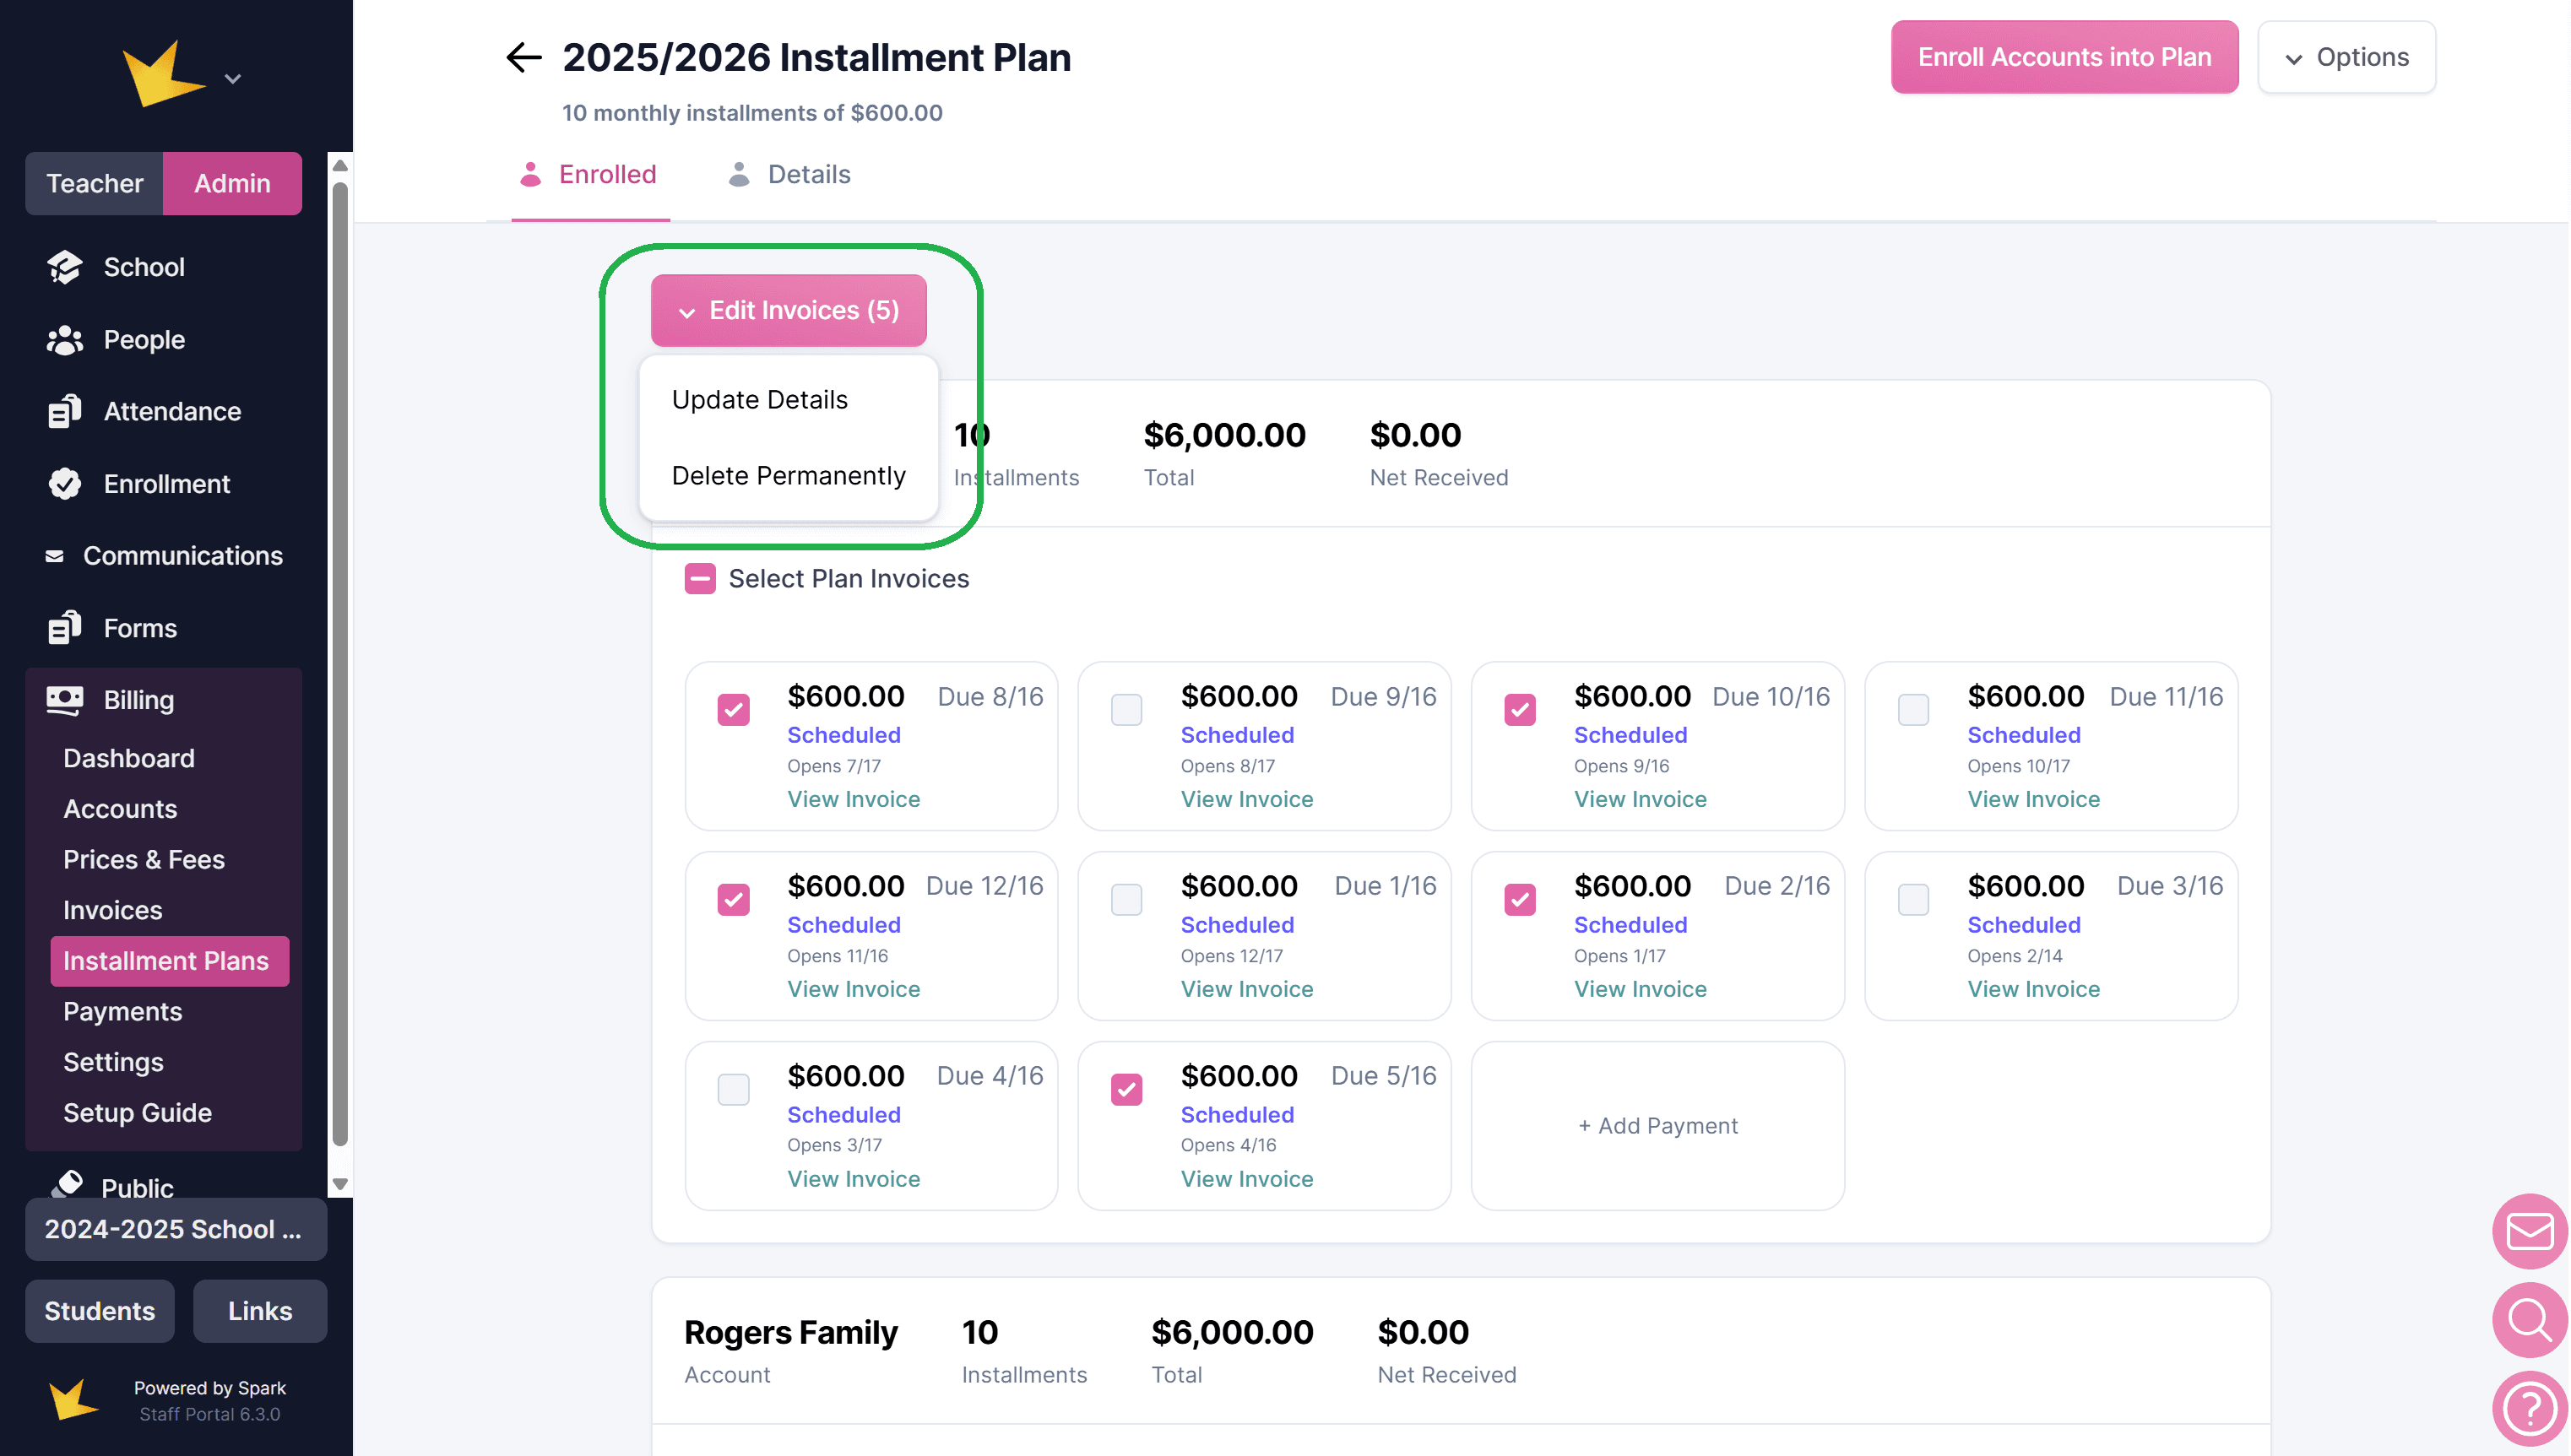Open the Billing cash icon
The image size is (2571, 1456).
pyautogui.click(x=65, y=700)
